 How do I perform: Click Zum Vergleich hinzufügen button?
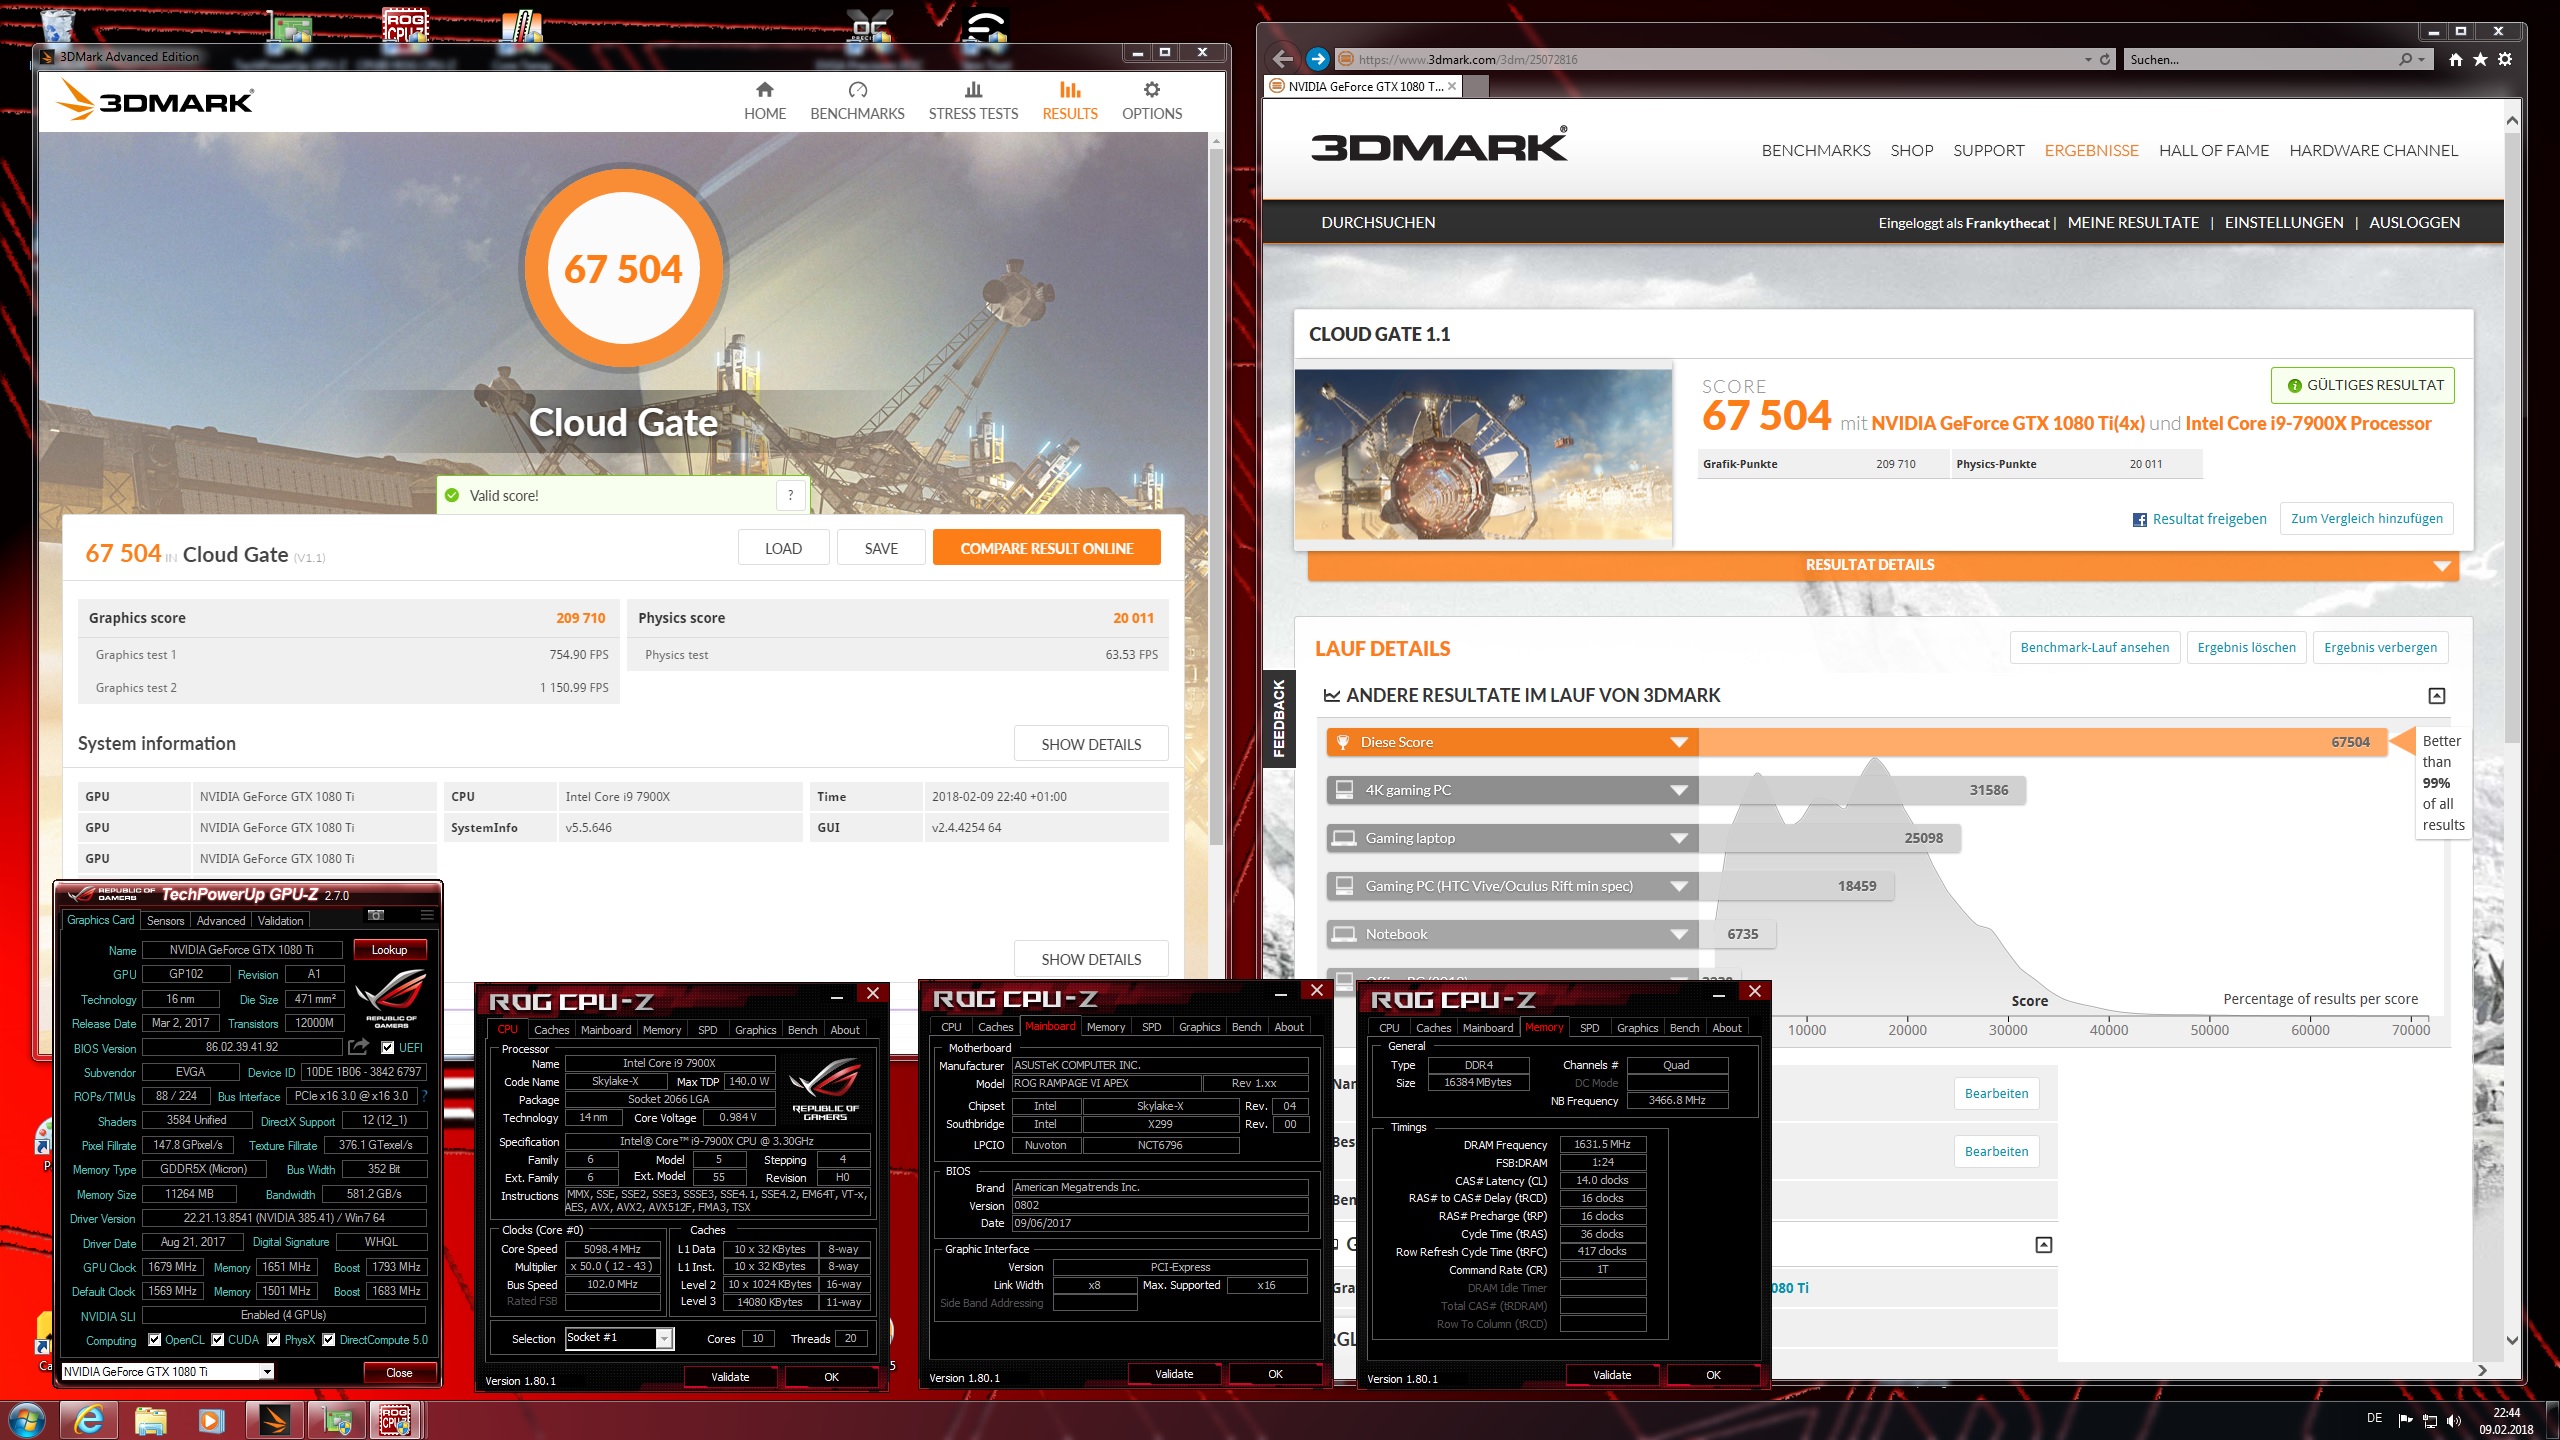click(x=2366, y=519)
